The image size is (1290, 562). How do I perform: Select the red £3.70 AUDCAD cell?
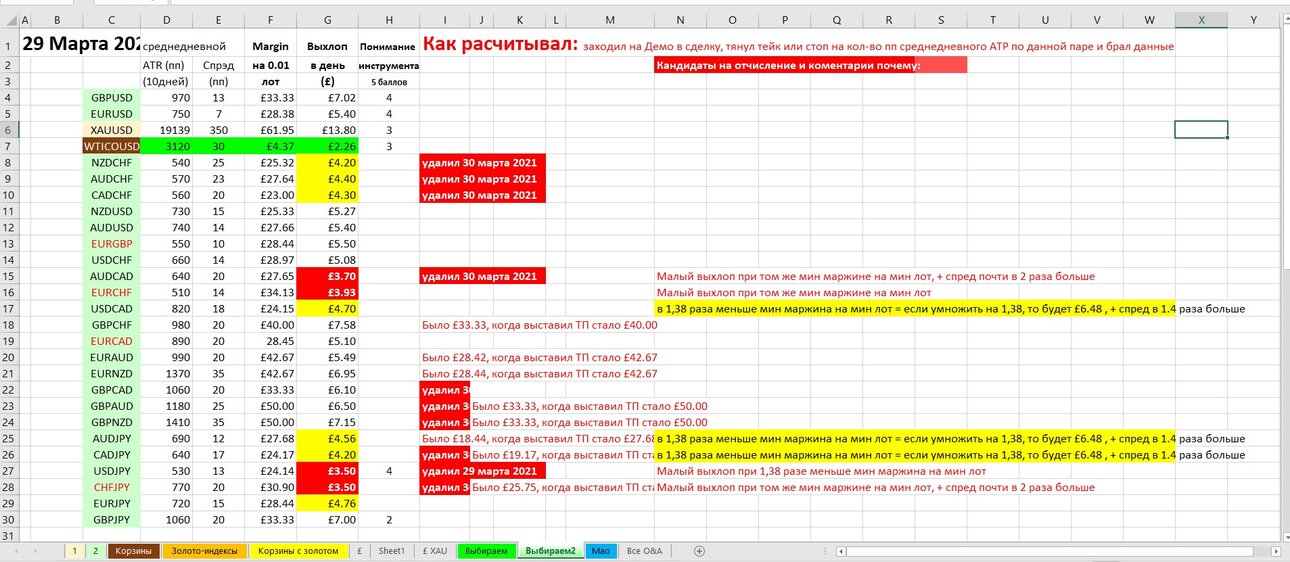pyautogui.click(x=328, y=276)
